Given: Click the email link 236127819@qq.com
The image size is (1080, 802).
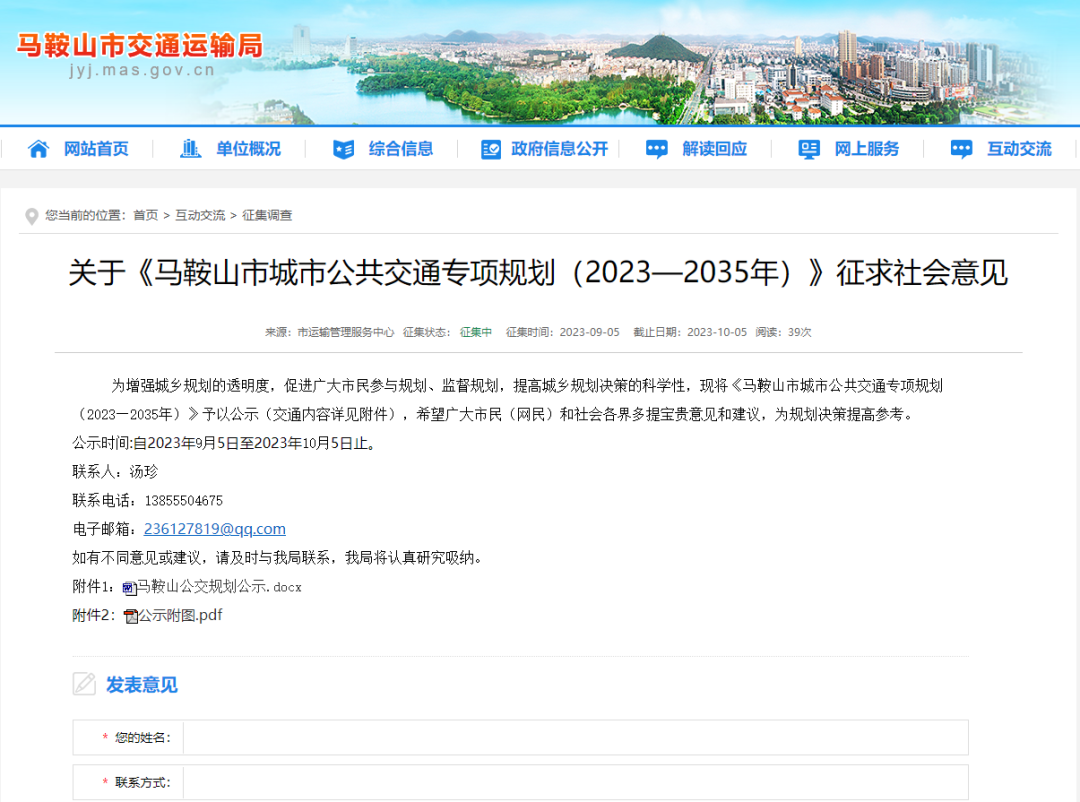Looking at the screenshot, I should click(x=214, y=529).
